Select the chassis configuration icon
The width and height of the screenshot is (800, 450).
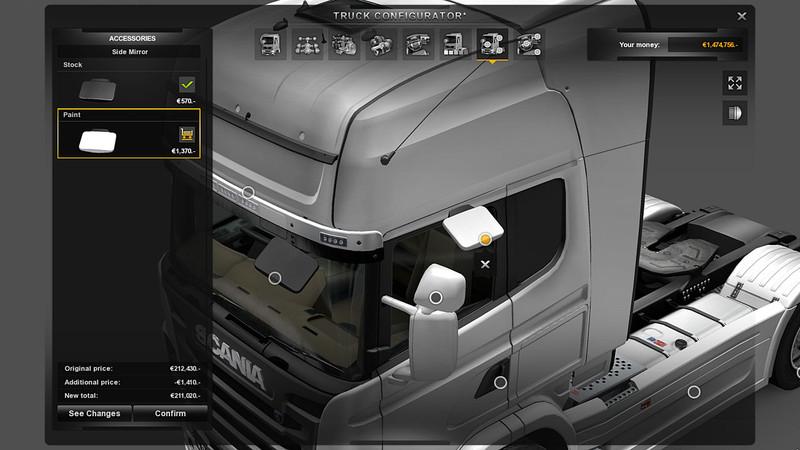pyautogui.click(x=307, y=45)
